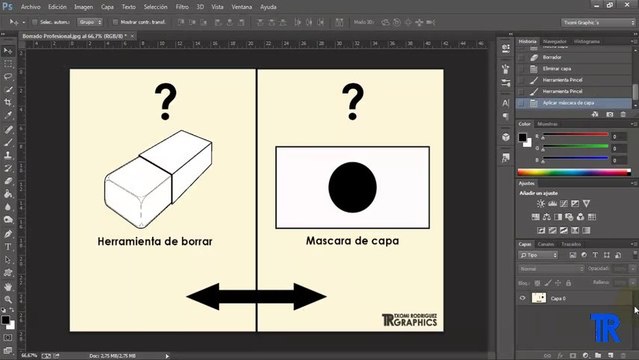Select the Borrador history state
The width and height of the screenshot is (639, 360).
(x=574, y=57)
